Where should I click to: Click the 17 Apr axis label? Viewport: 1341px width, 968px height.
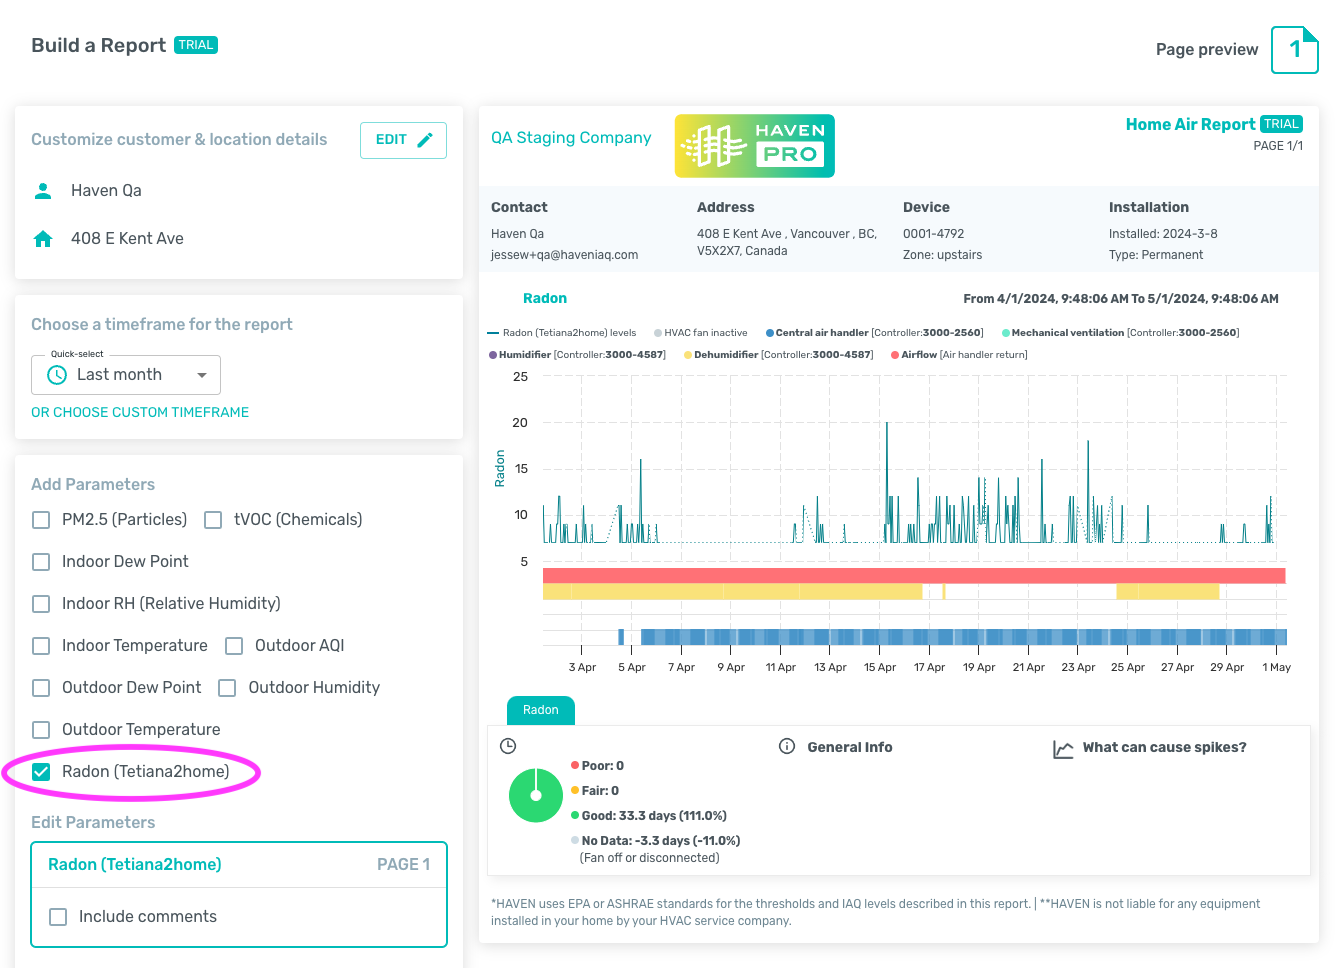point(929,667)
